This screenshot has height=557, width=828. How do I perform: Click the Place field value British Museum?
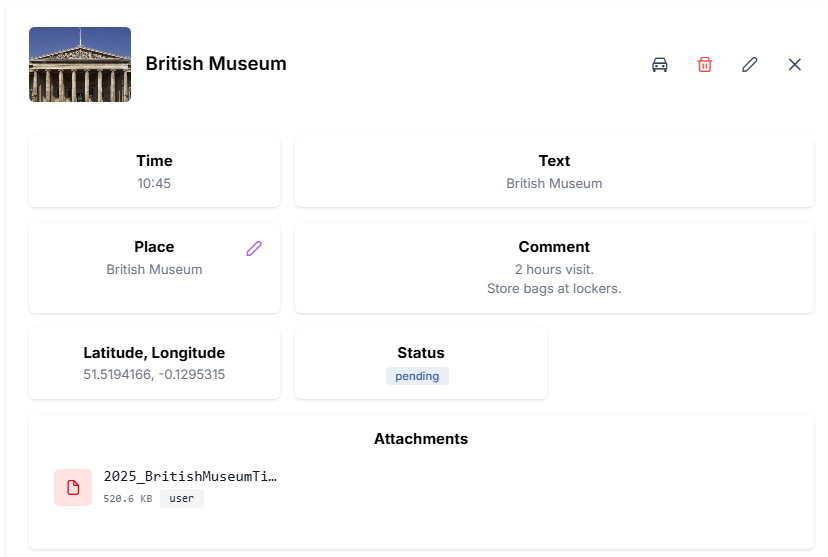(154, 269)
